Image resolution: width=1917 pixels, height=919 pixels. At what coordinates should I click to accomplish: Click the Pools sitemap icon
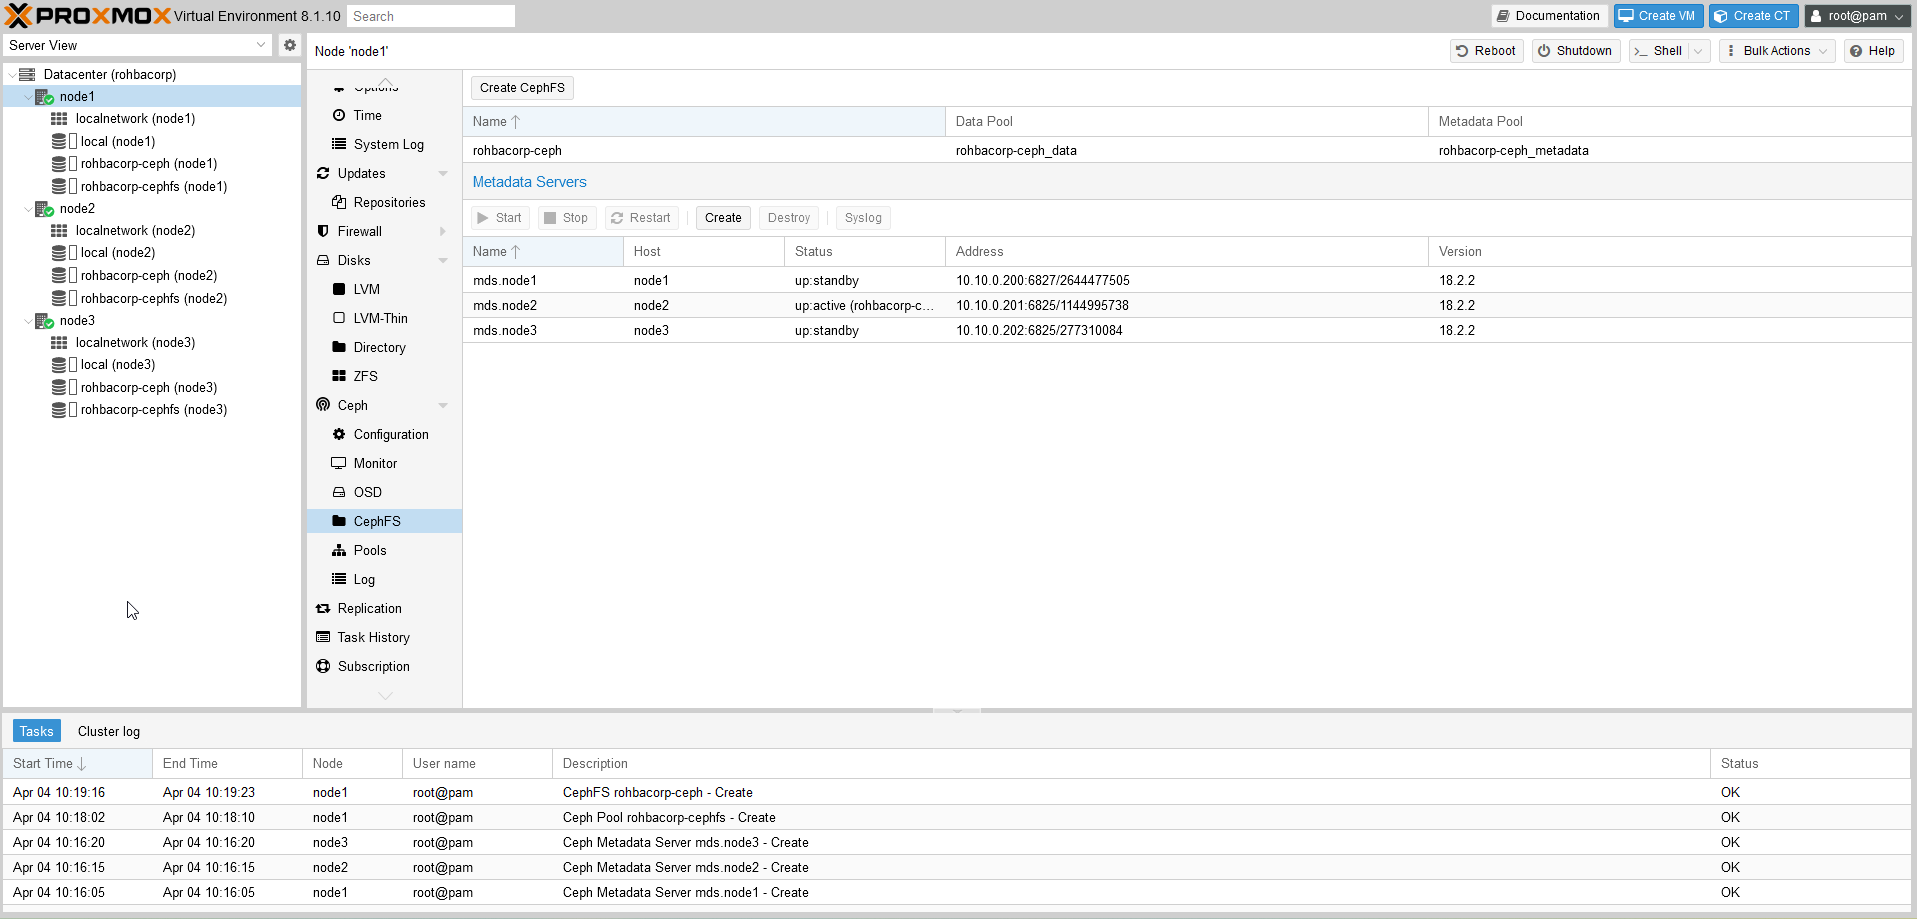coord(339,550)
